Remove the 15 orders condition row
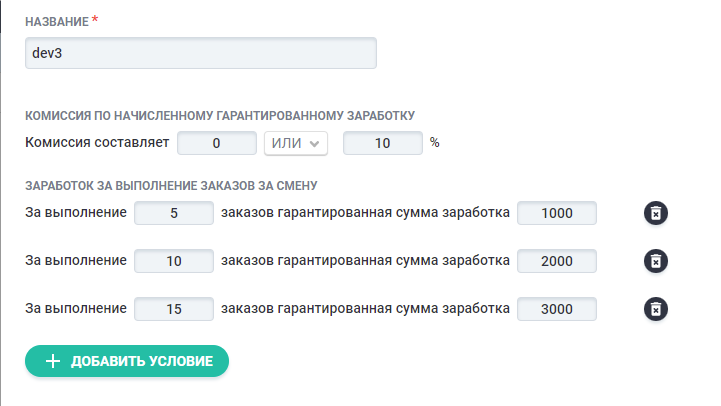 (655, 309)
